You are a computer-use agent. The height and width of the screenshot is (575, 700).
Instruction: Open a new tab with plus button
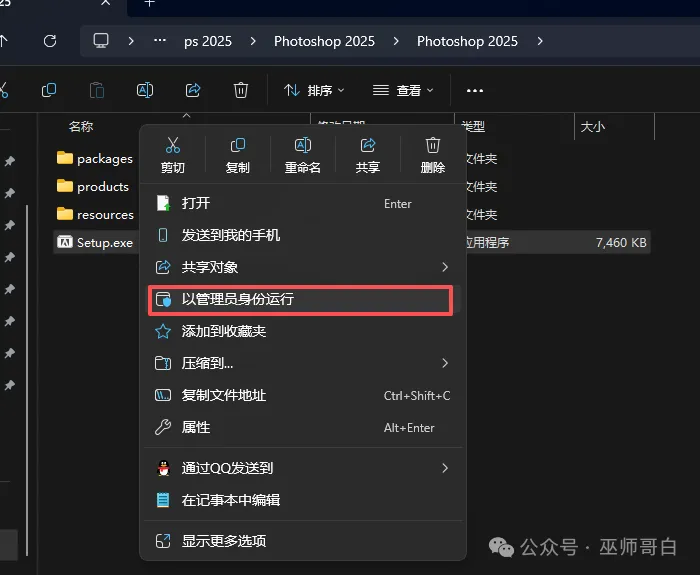point(150,3)
